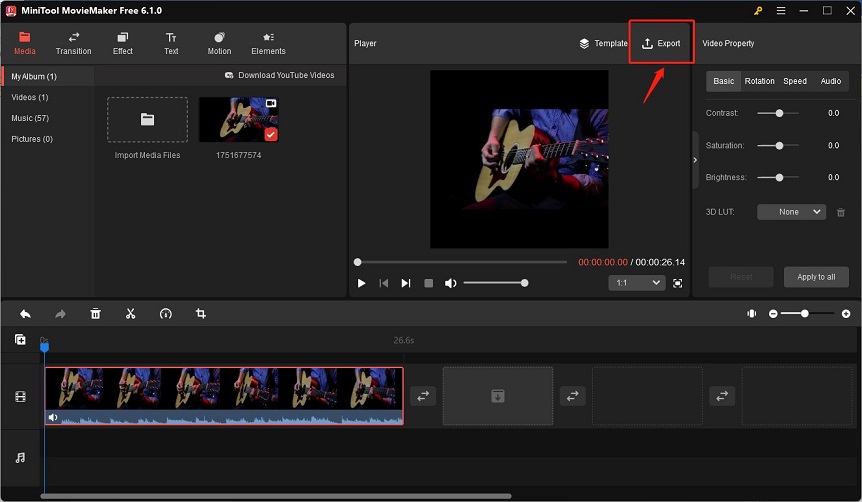The height and width of the screenshot is (502, 862).
Task: Delete the 3D LUT with trash icon
Action: point(841,212)
